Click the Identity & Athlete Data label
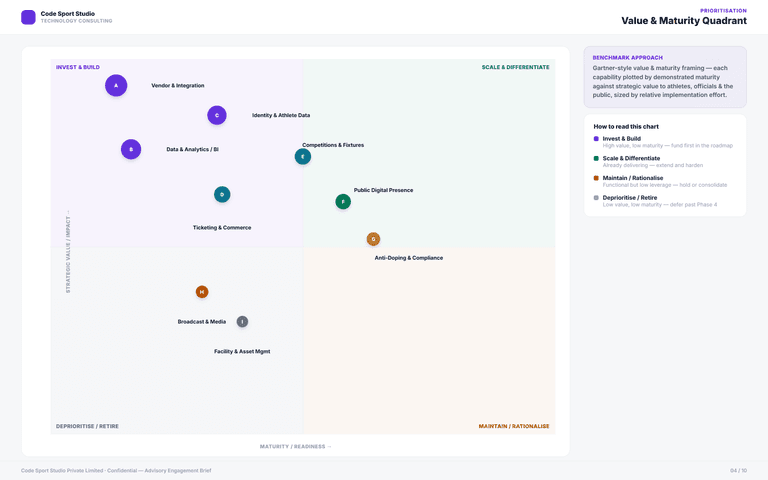The image size is (768, 480). pos(281,116)
